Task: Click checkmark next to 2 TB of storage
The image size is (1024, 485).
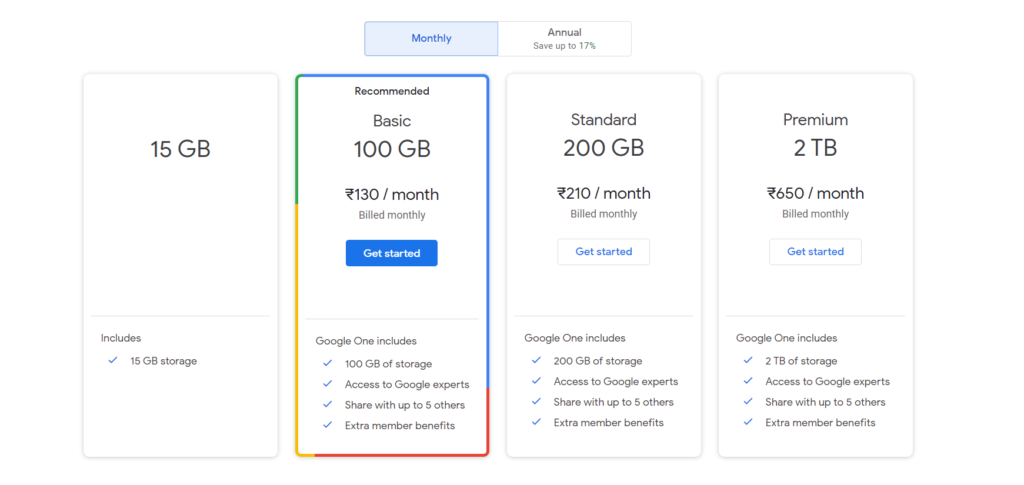Action: (x=748, y=361)
